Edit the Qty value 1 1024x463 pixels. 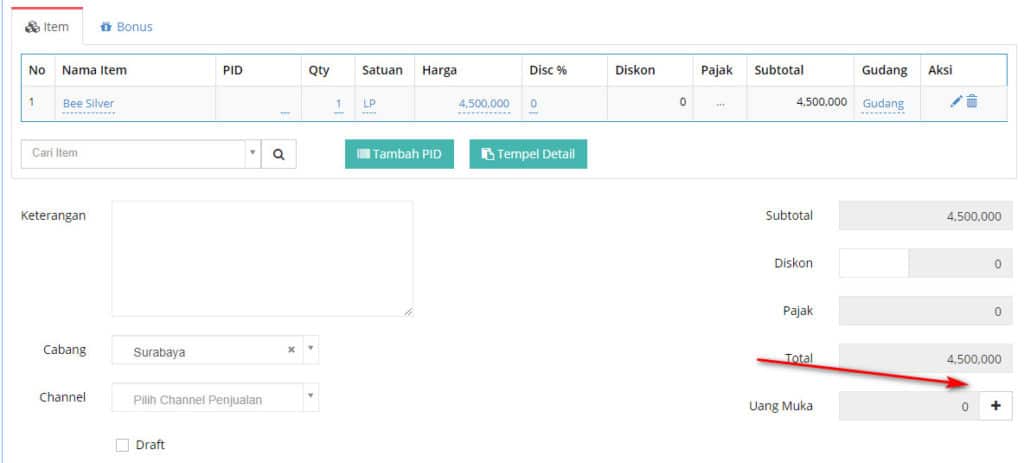pyautogui.click(x=338, y=104)
